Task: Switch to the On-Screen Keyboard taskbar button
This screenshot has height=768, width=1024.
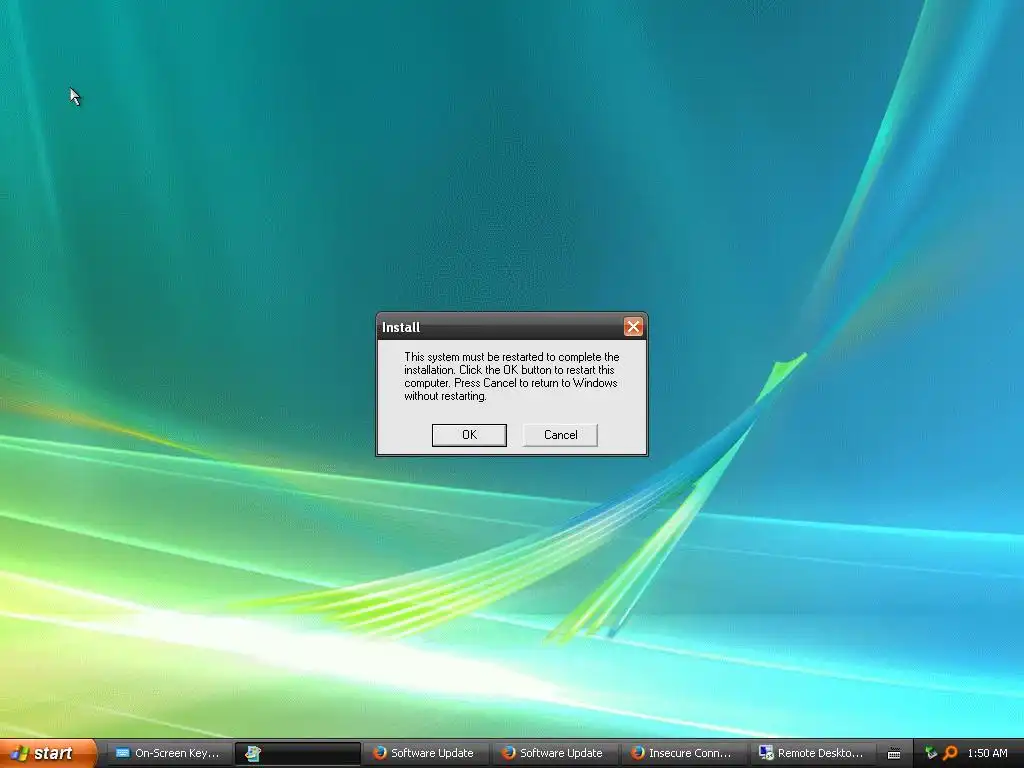Action: tap(168, 753)
